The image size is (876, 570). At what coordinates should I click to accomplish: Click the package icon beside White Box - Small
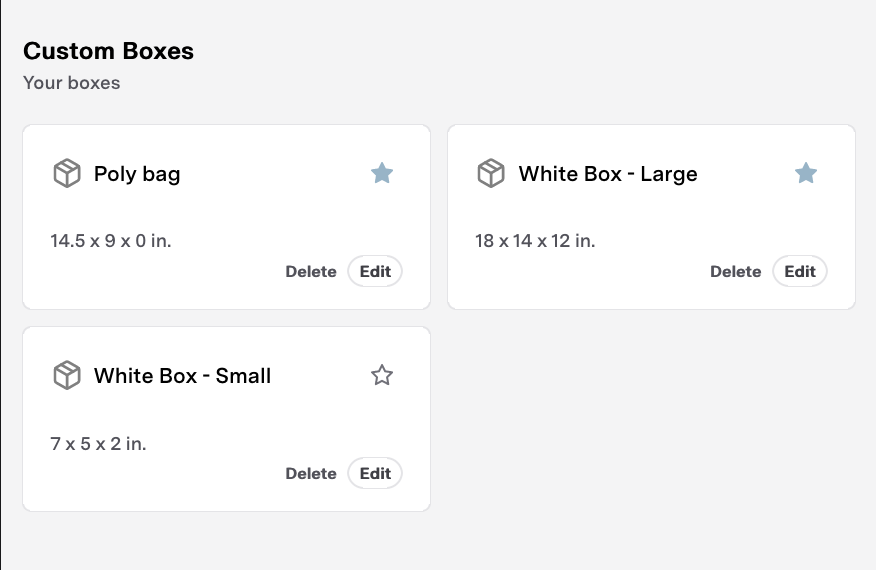tap(66, 375)
